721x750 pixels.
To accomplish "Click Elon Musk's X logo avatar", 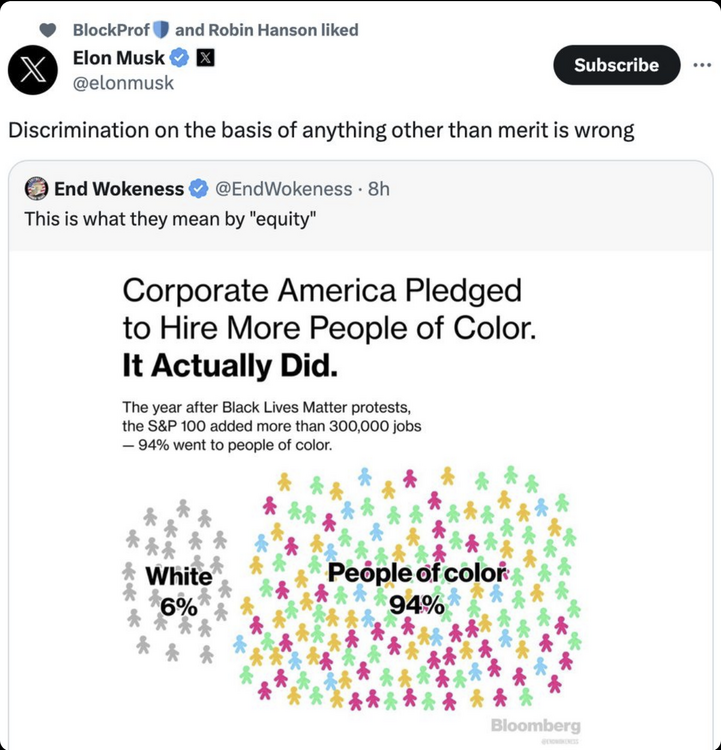I will tap(33, 69).
